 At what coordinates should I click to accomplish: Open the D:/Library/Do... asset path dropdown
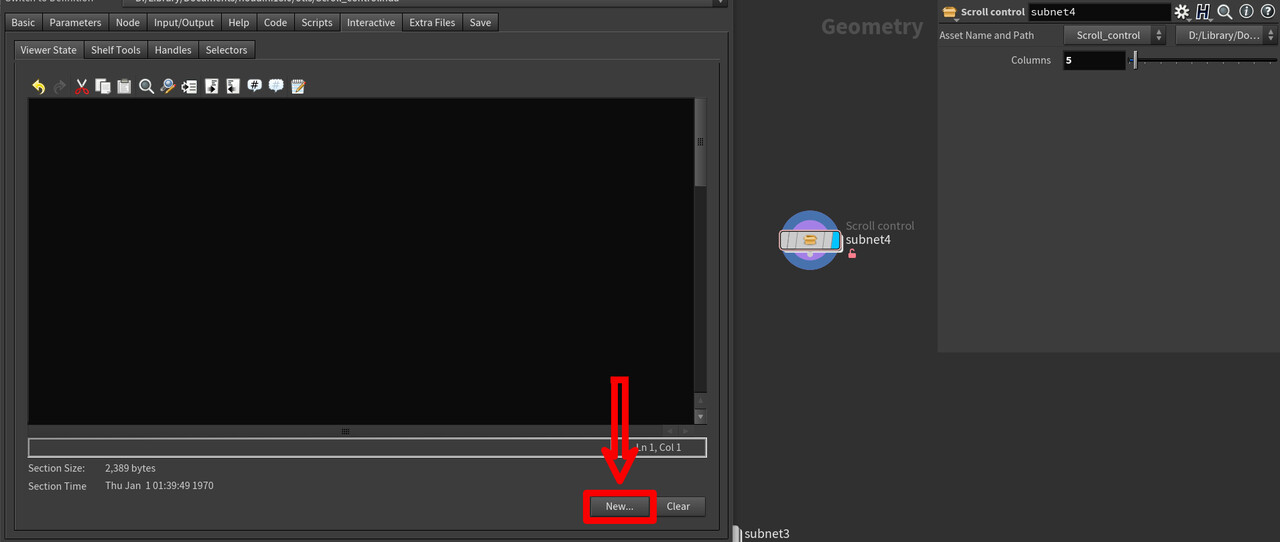click(x=1226, y=35)
